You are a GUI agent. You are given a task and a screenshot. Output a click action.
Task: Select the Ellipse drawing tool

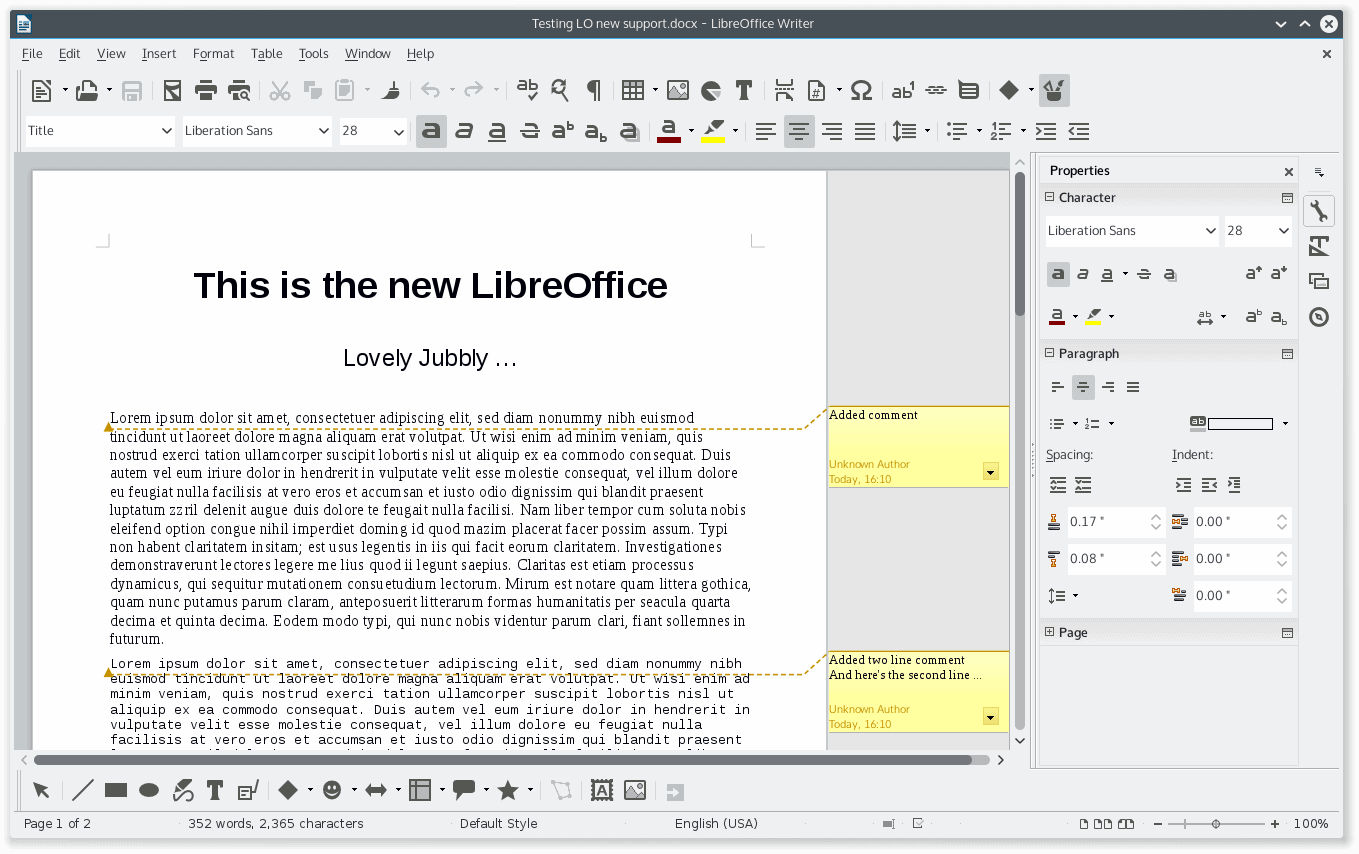(x=149, y=790)
